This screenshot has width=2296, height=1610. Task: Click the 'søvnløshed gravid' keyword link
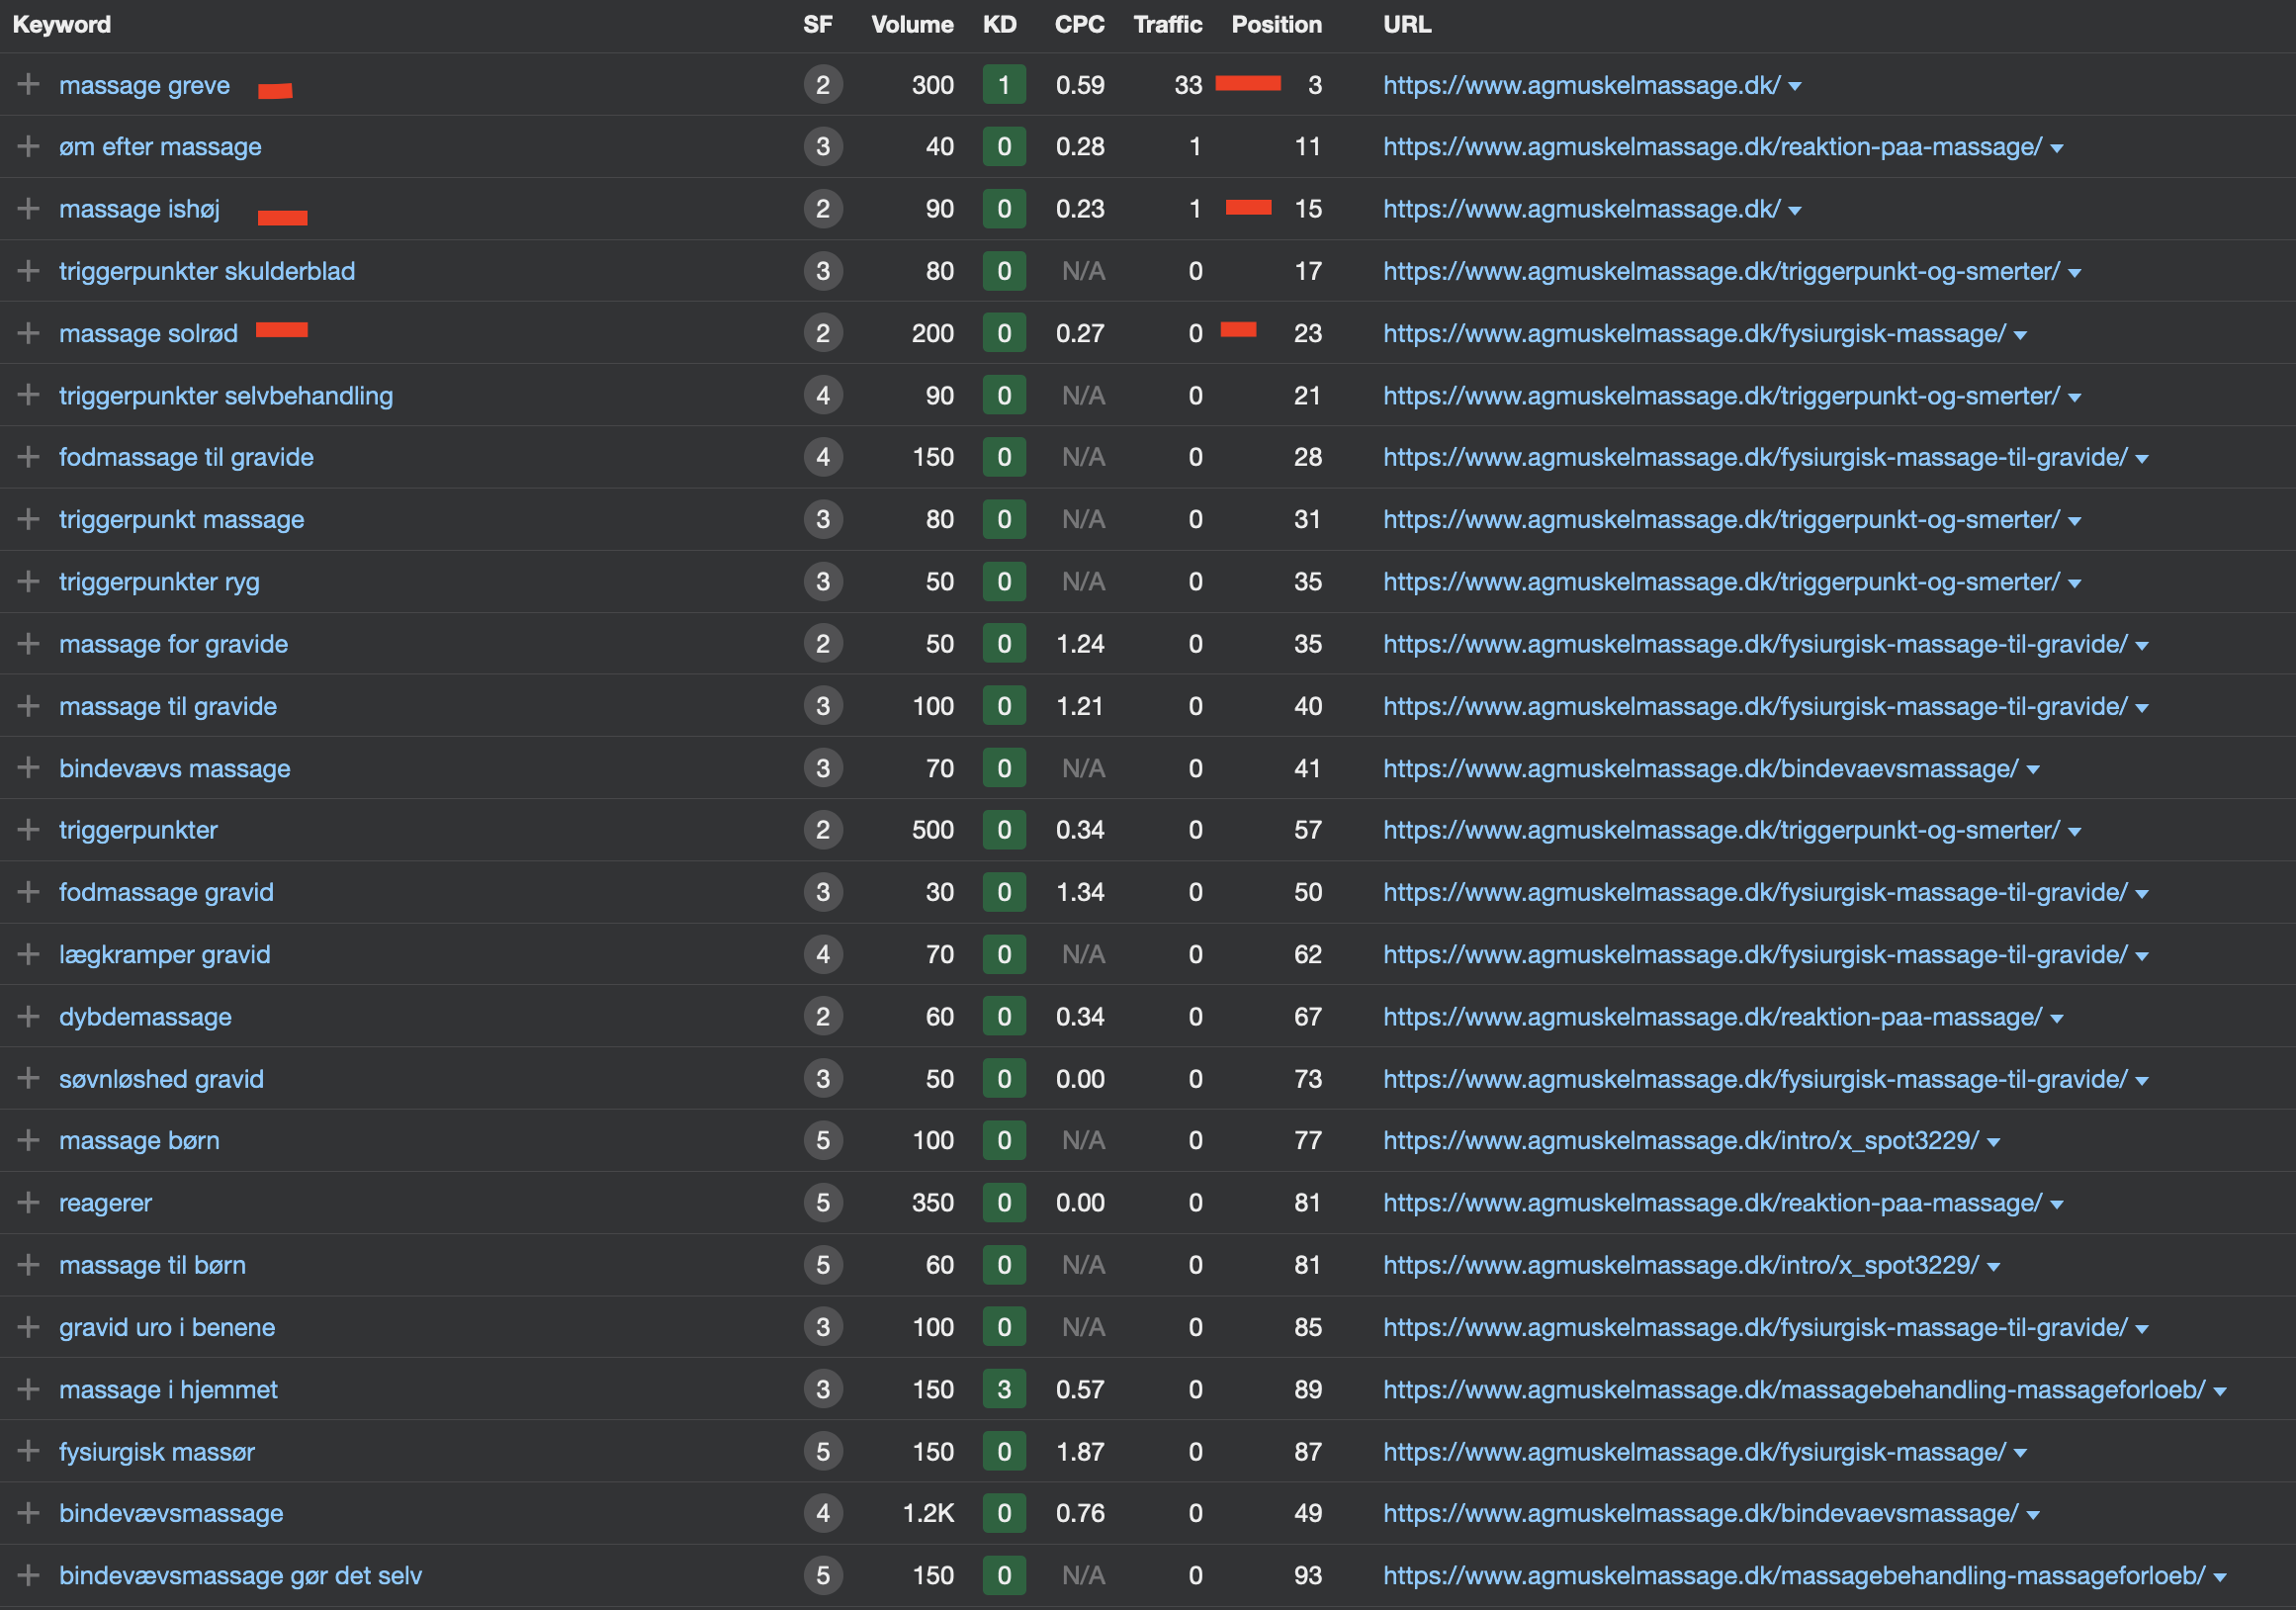(x=161, y=1079)
